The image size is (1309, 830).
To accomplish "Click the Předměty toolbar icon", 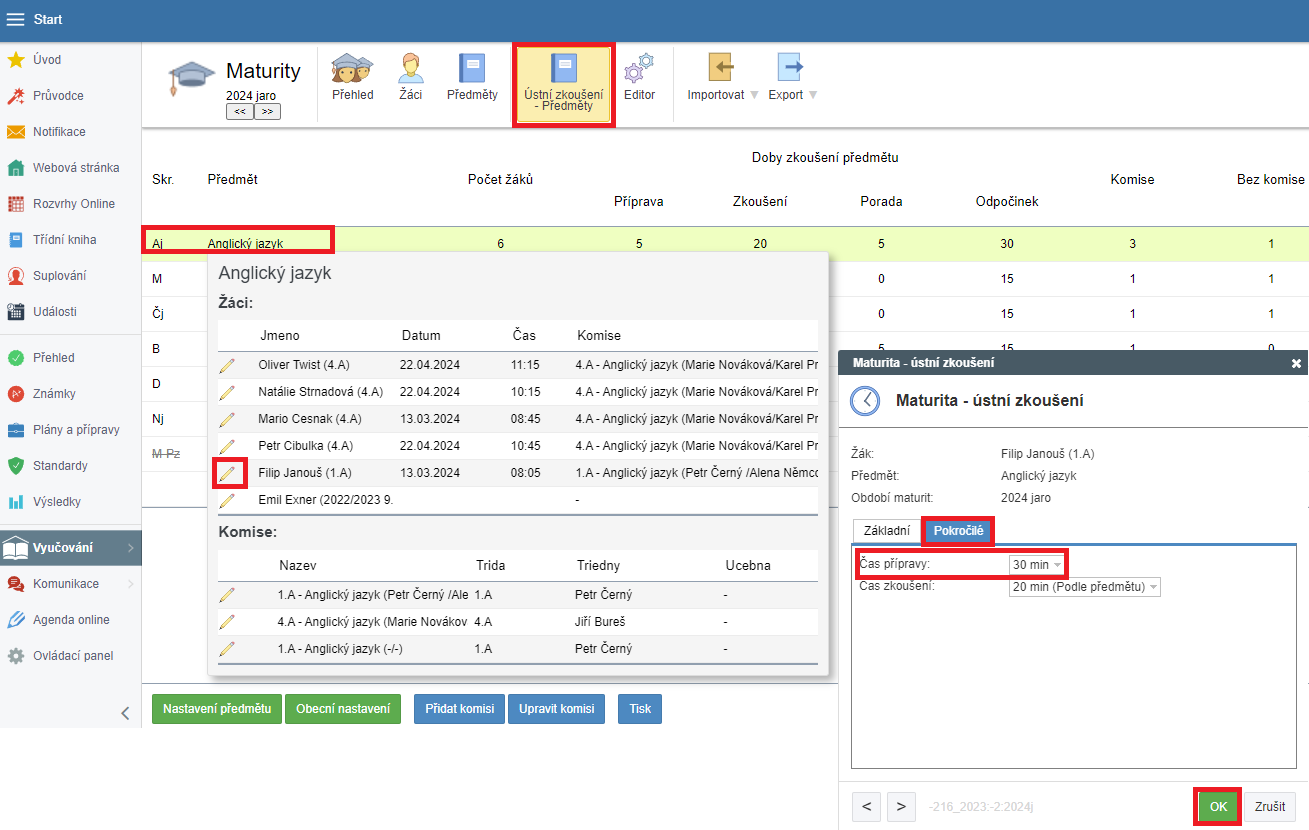I will tap(472, 77).
